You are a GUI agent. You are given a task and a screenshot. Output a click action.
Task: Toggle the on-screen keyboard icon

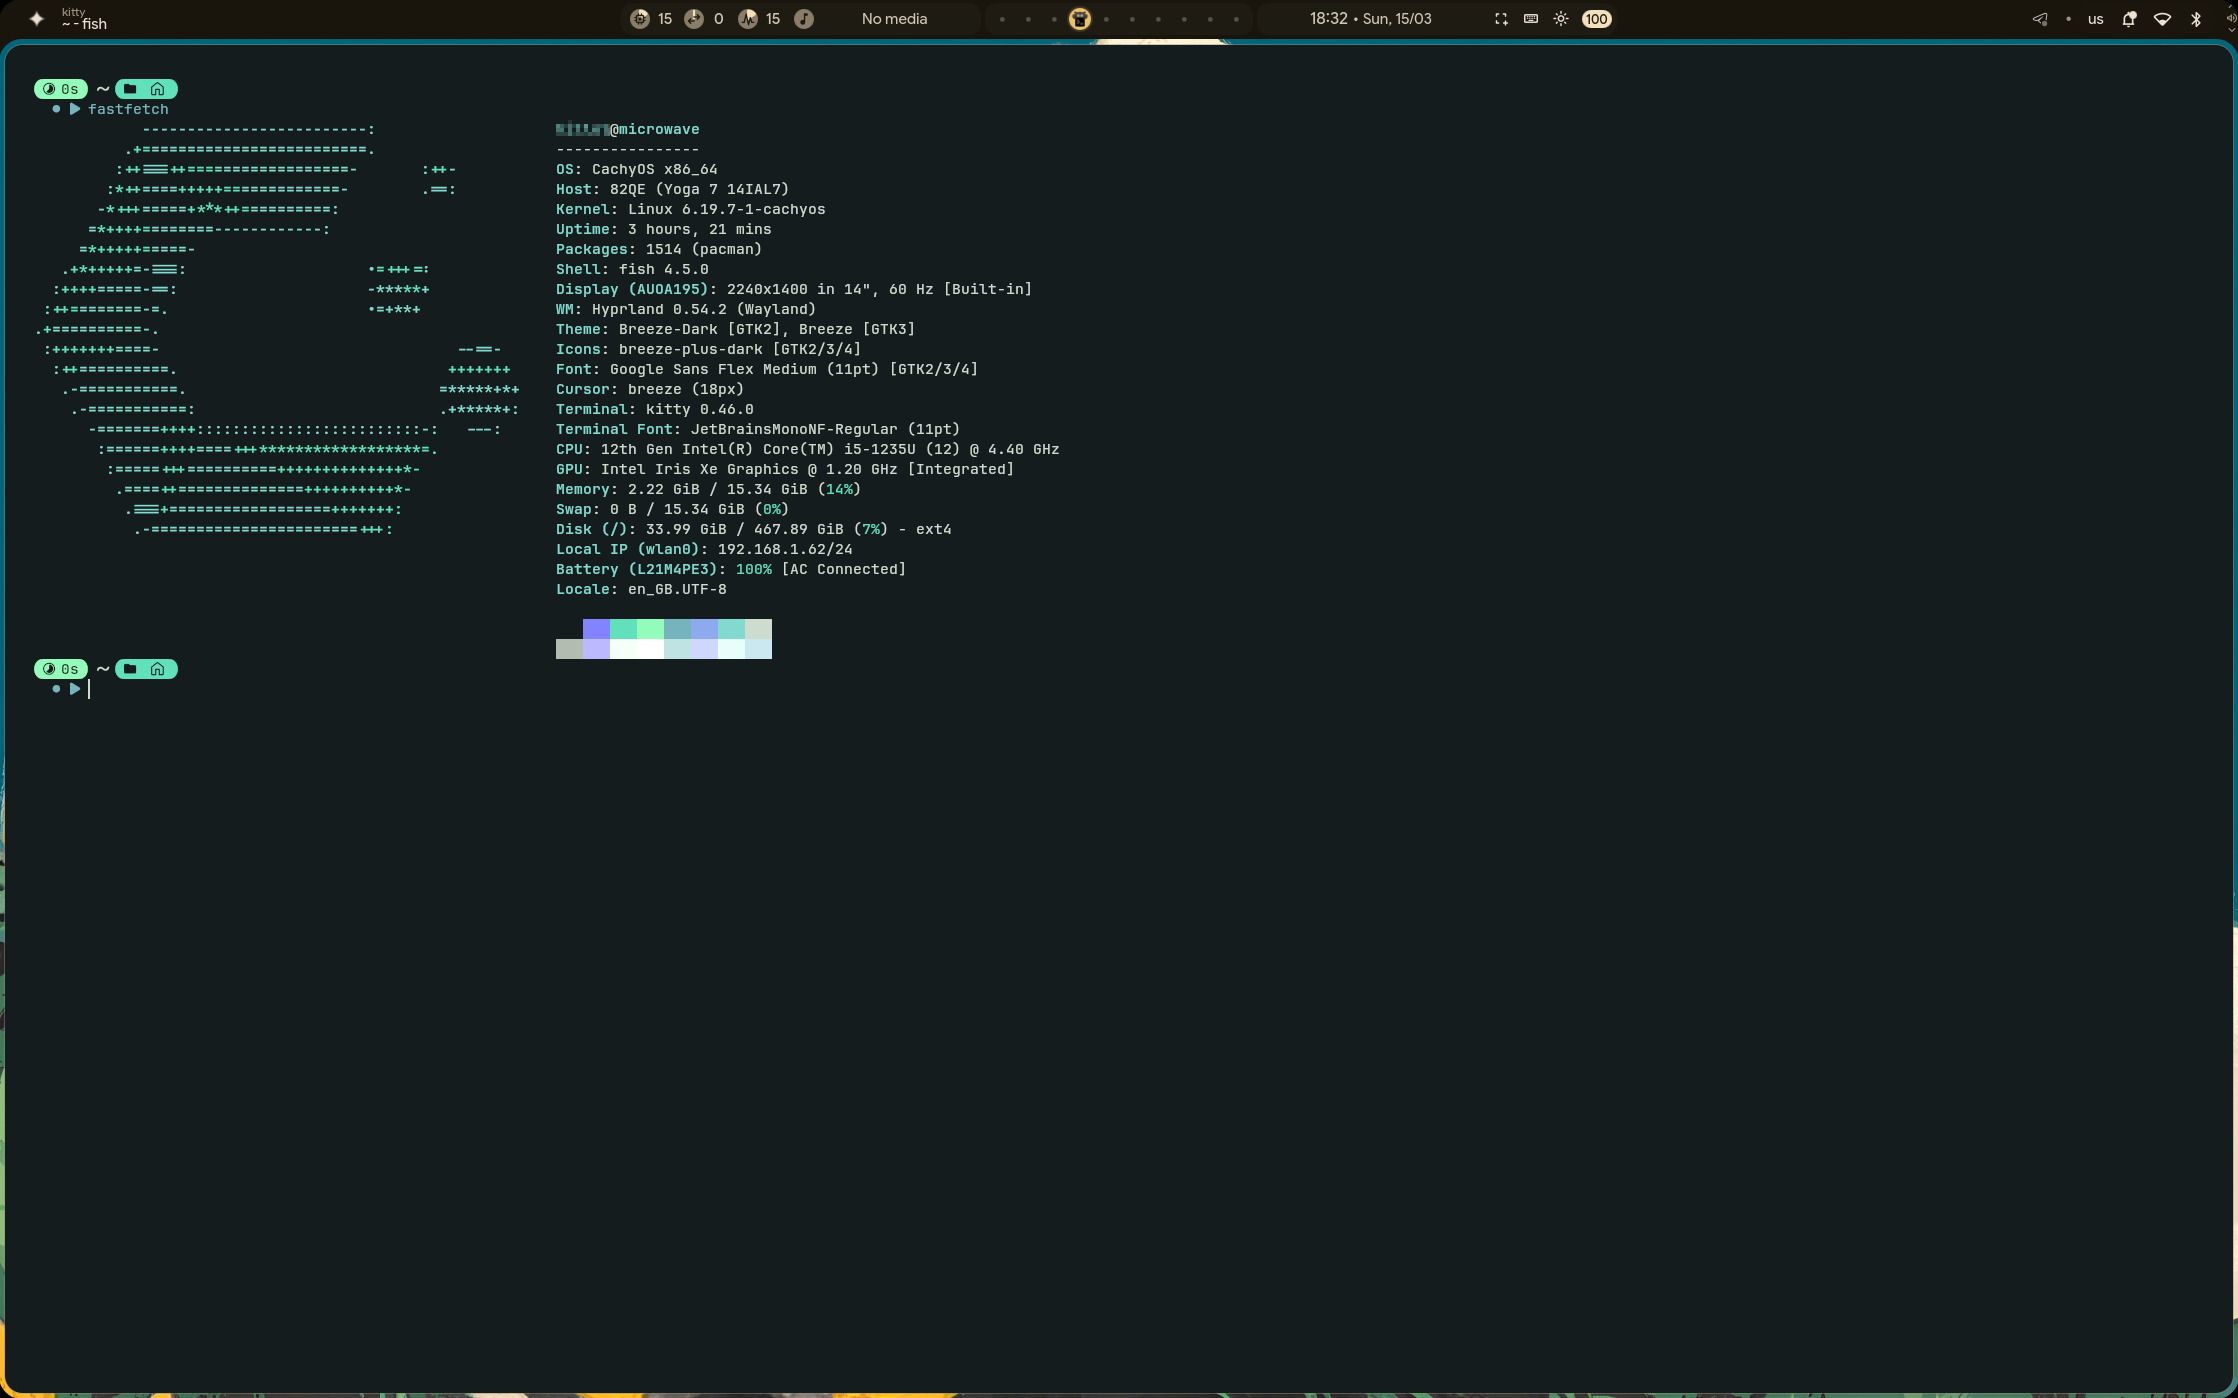[x=1531, y=19]
